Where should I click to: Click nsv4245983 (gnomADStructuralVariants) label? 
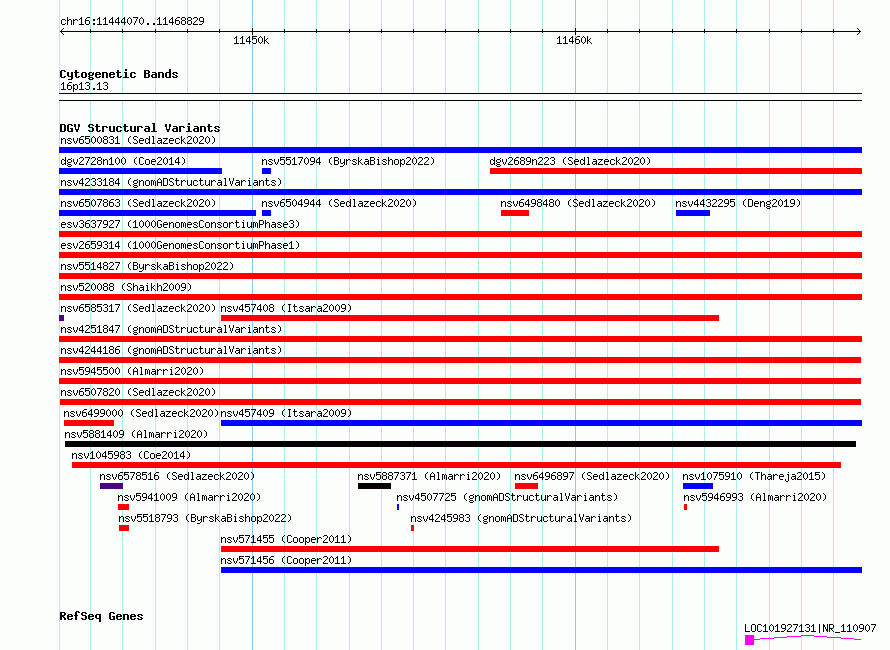click(521, 518)
